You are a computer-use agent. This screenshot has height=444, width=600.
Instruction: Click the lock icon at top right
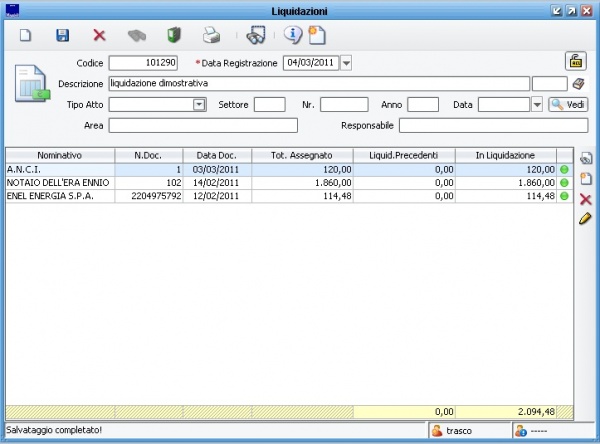click(x=575, y=61)
